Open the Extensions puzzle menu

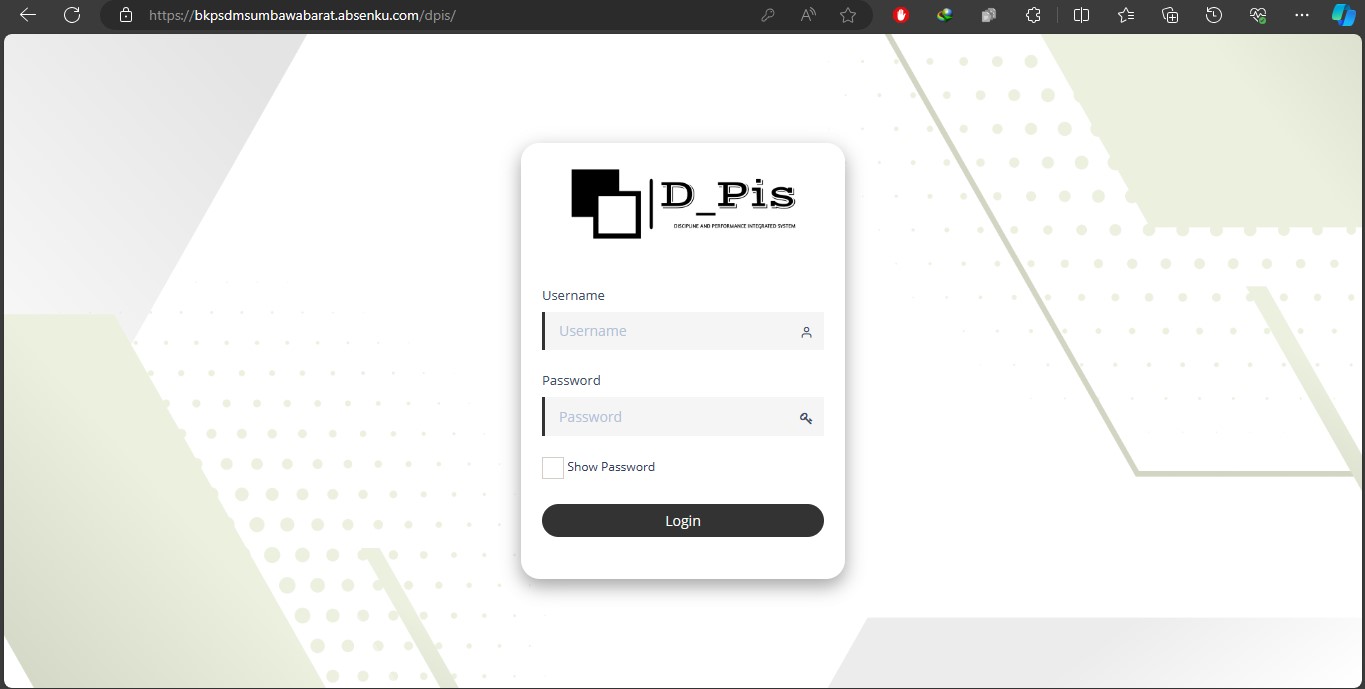1034,15
